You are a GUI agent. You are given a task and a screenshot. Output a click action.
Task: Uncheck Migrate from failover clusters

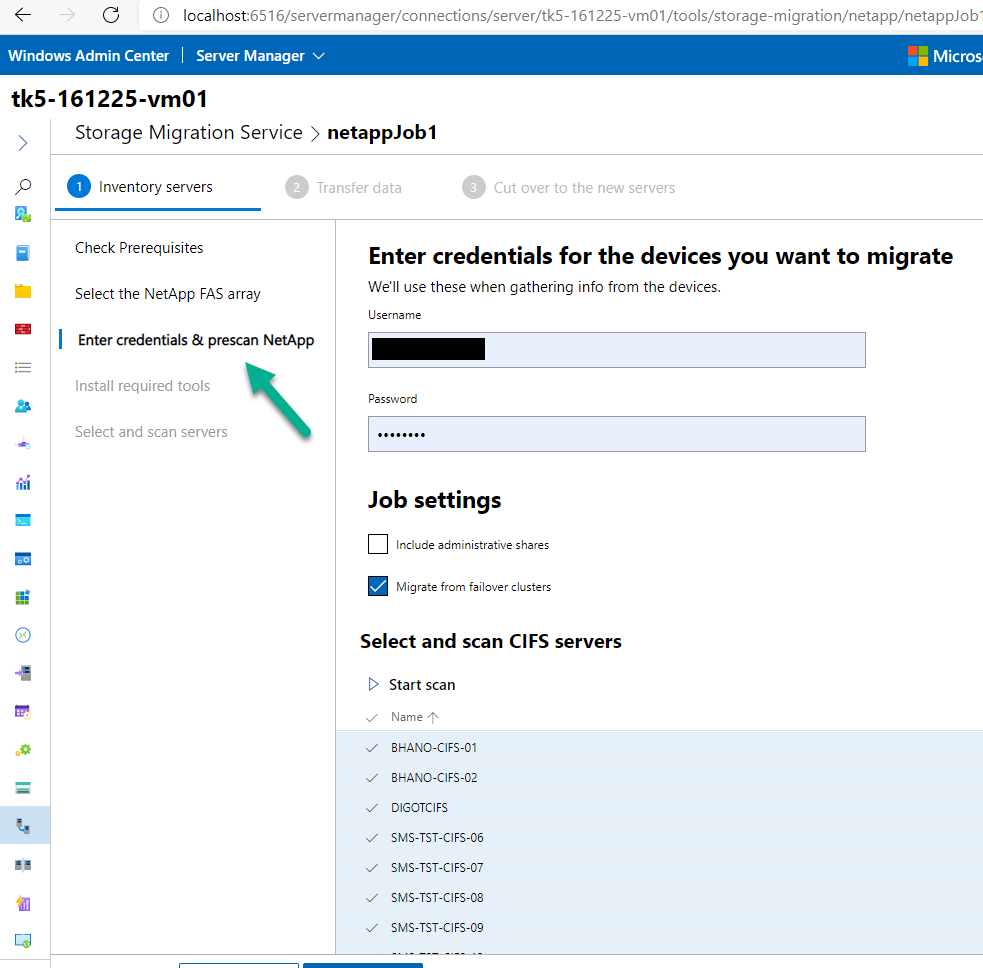(378, 586)
